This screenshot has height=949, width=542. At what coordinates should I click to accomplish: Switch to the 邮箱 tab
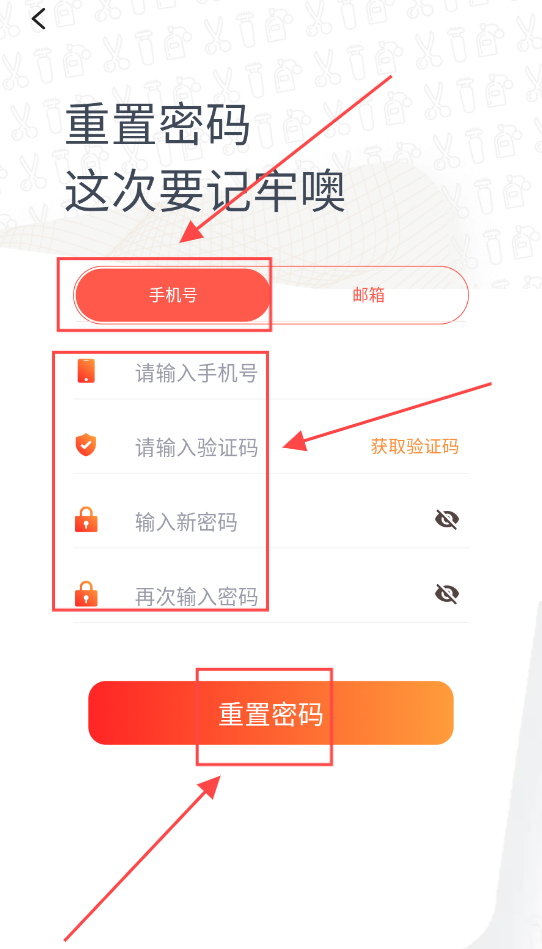(369, 295)
